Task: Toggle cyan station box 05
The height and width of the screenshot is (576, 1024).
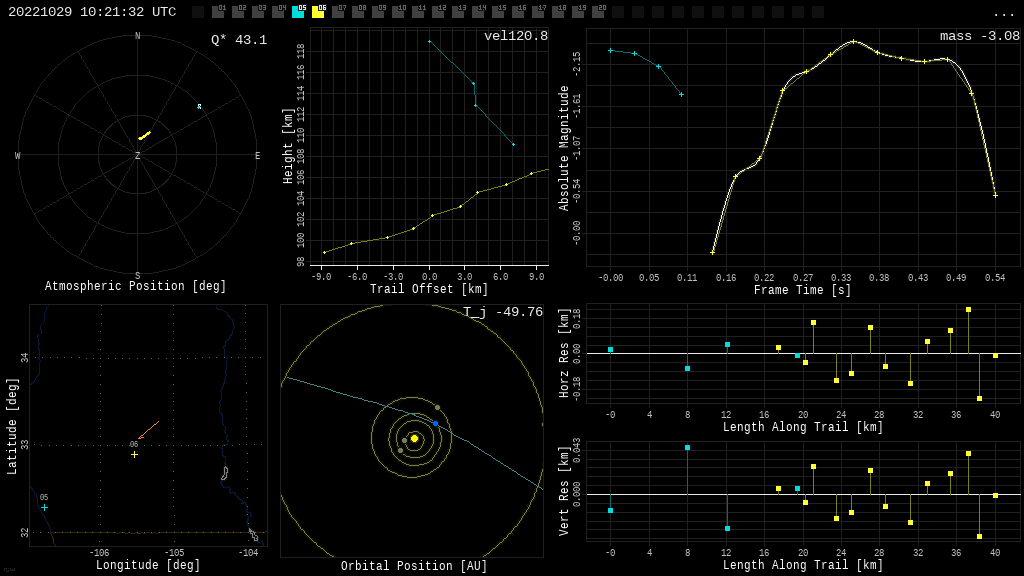Action: (x=298, y=11)
